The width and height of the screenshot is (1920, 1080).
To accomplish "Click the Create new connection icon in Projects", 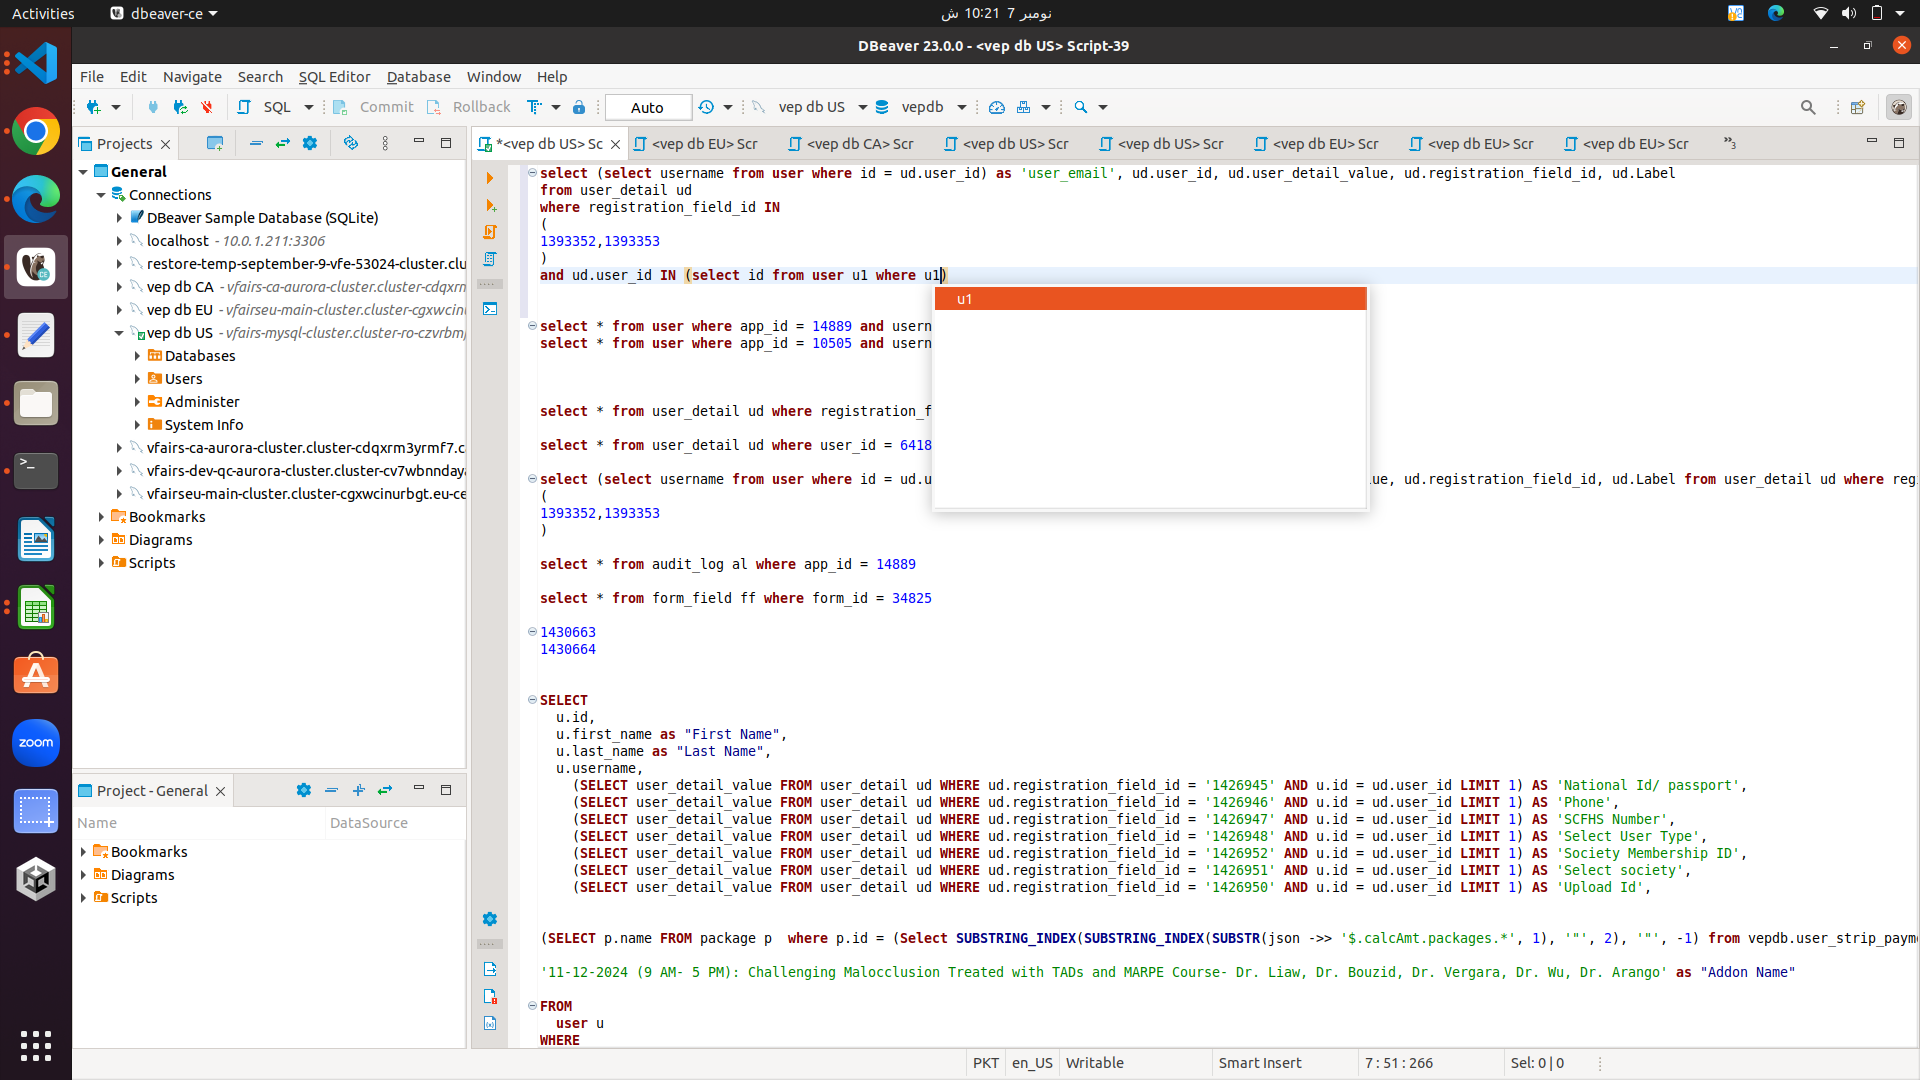I will point(214,143).
